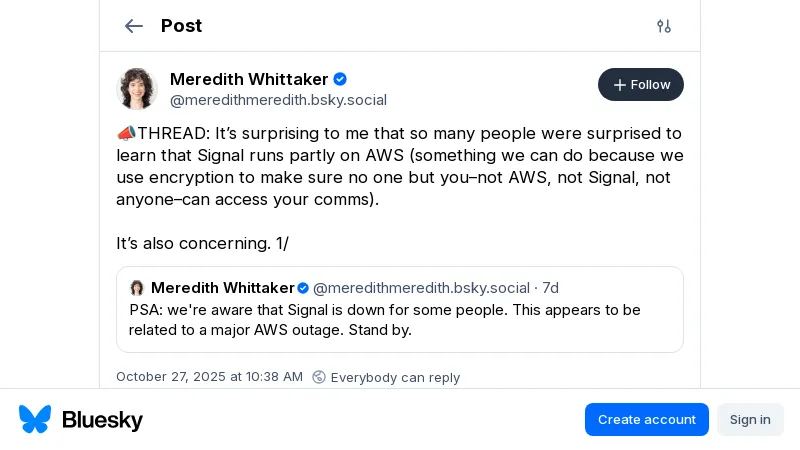This screenshot has width=800, height=450.
Task: Click the plus icon in Follow button
Action: (619, 85)
